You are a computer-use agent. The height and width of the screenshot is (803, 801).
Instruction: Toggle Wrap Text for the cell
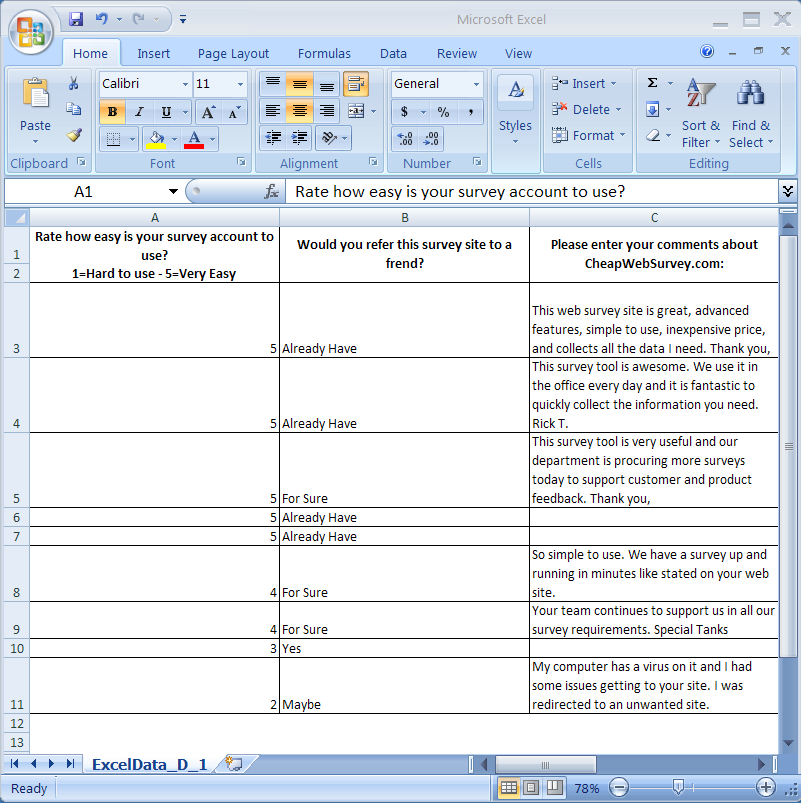pyautogui.click(x=355, y=84)
